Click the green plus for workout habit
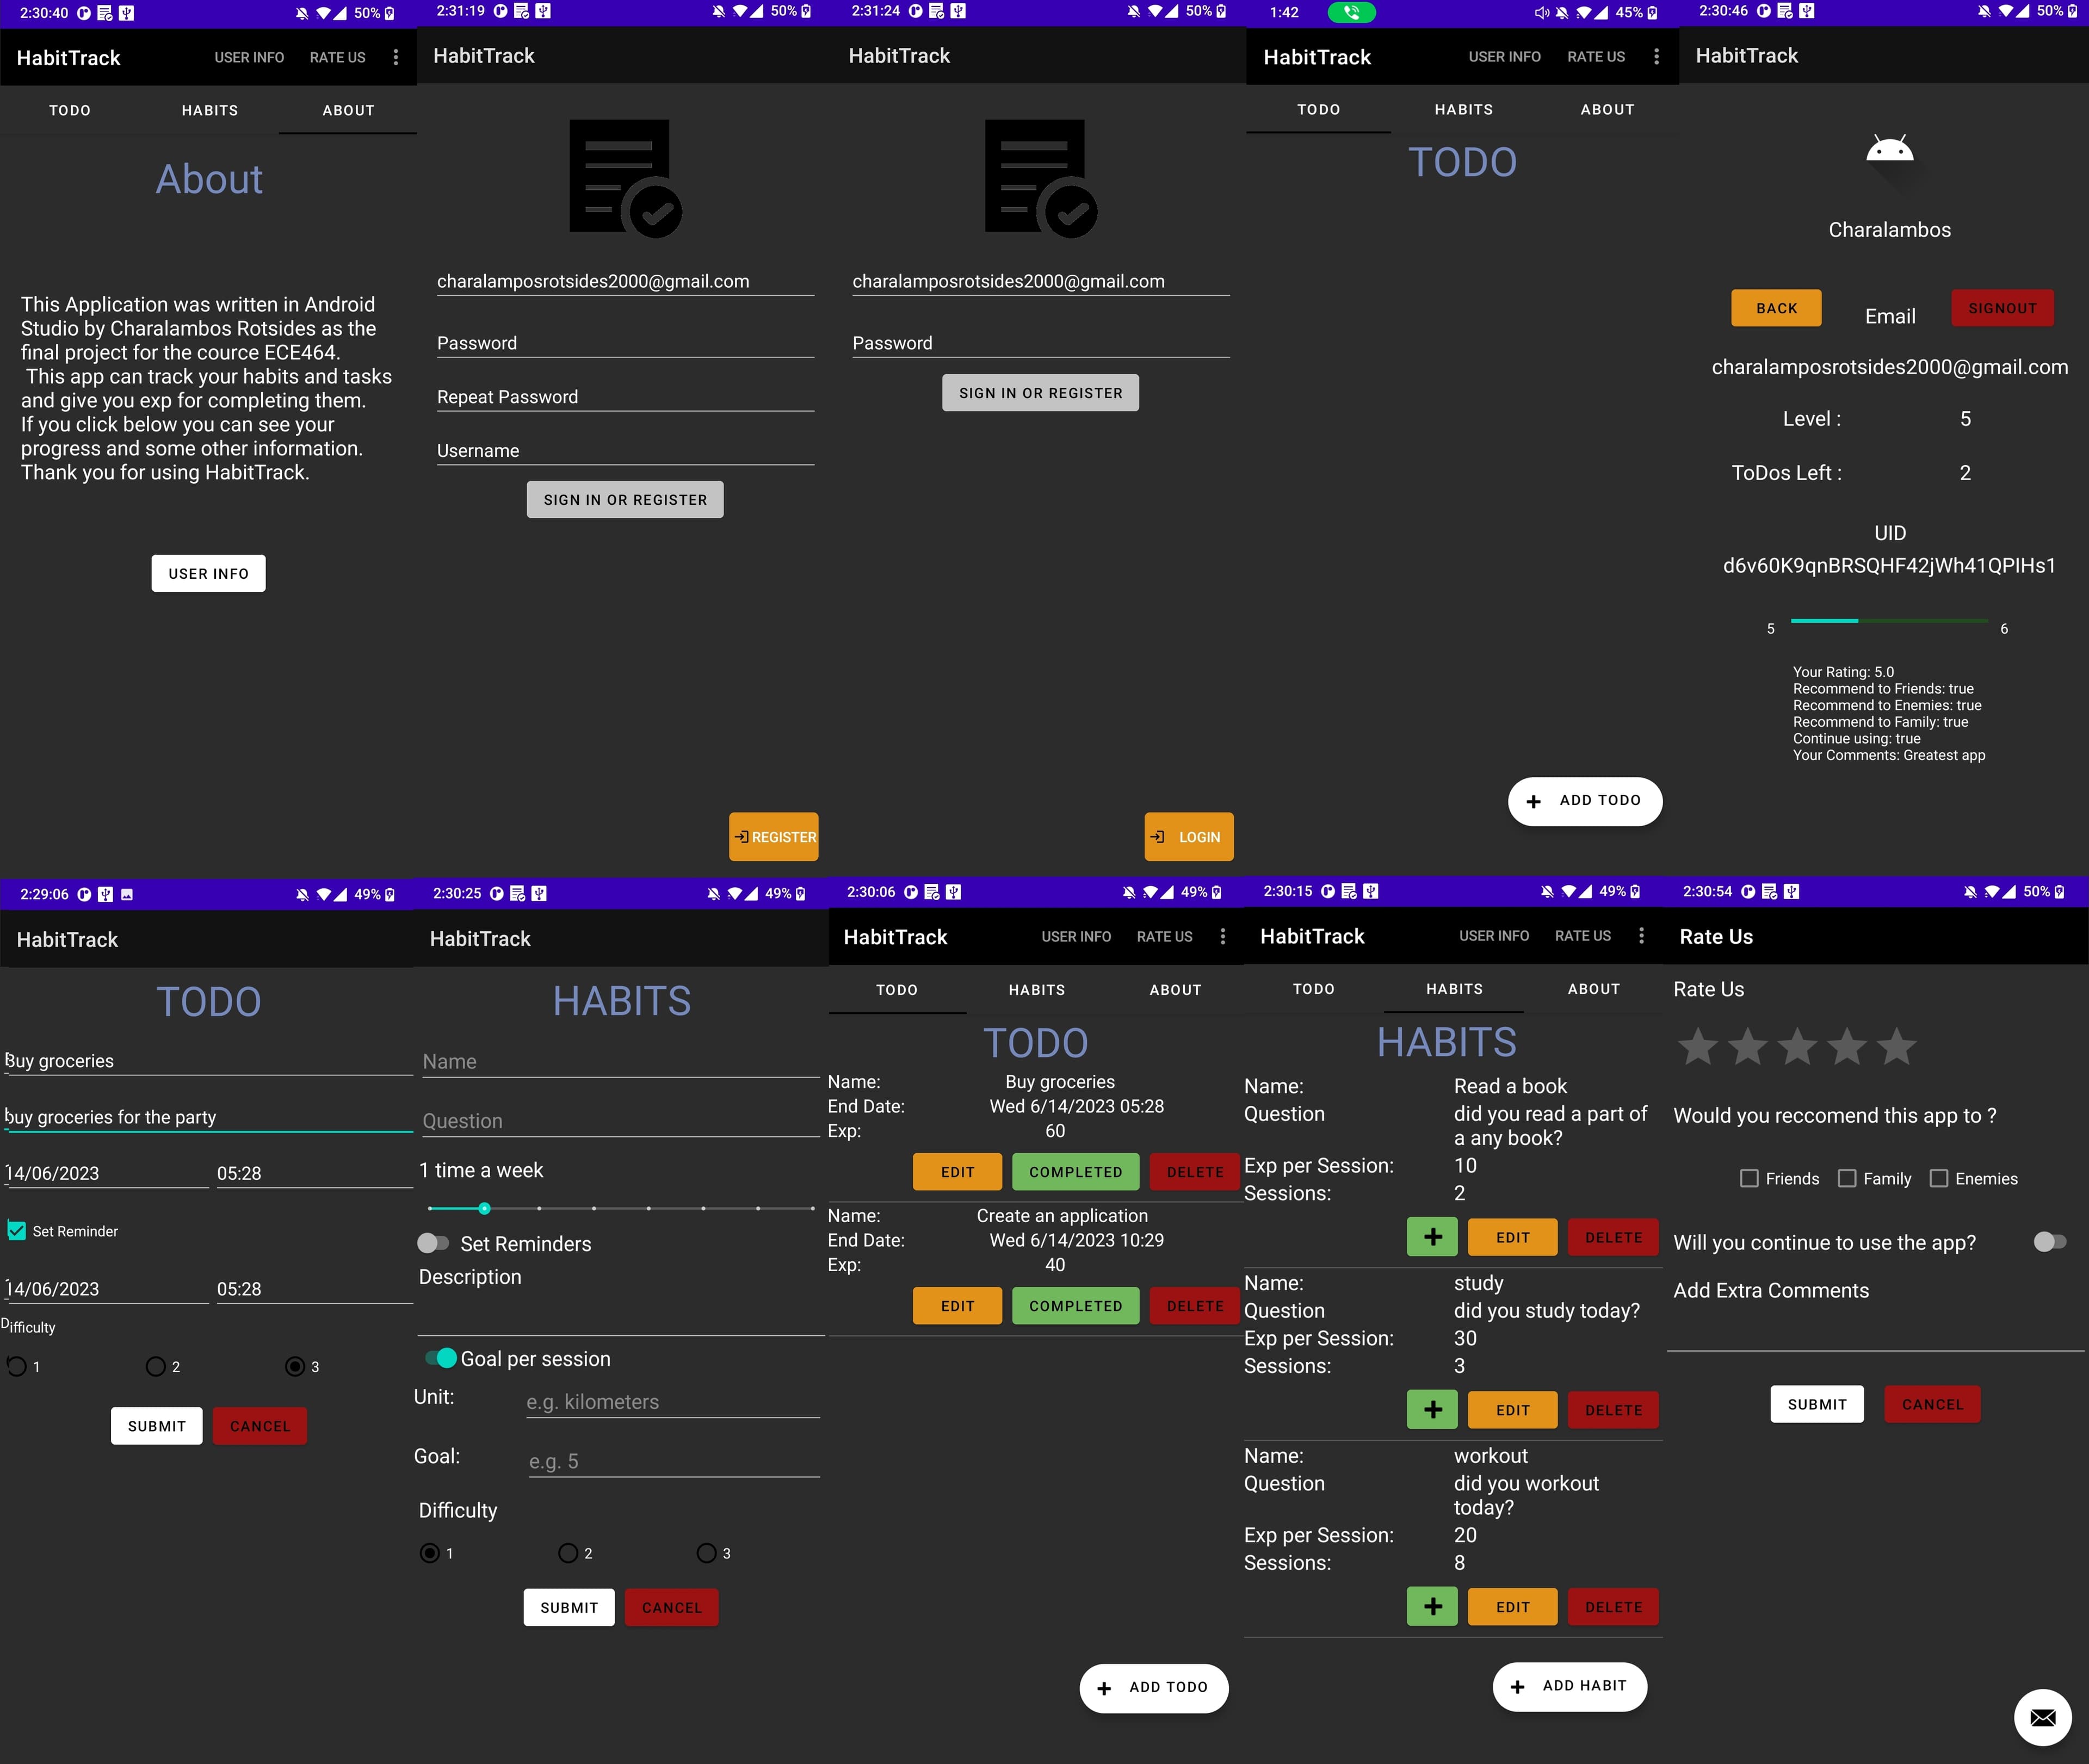 [1432, 1607]
